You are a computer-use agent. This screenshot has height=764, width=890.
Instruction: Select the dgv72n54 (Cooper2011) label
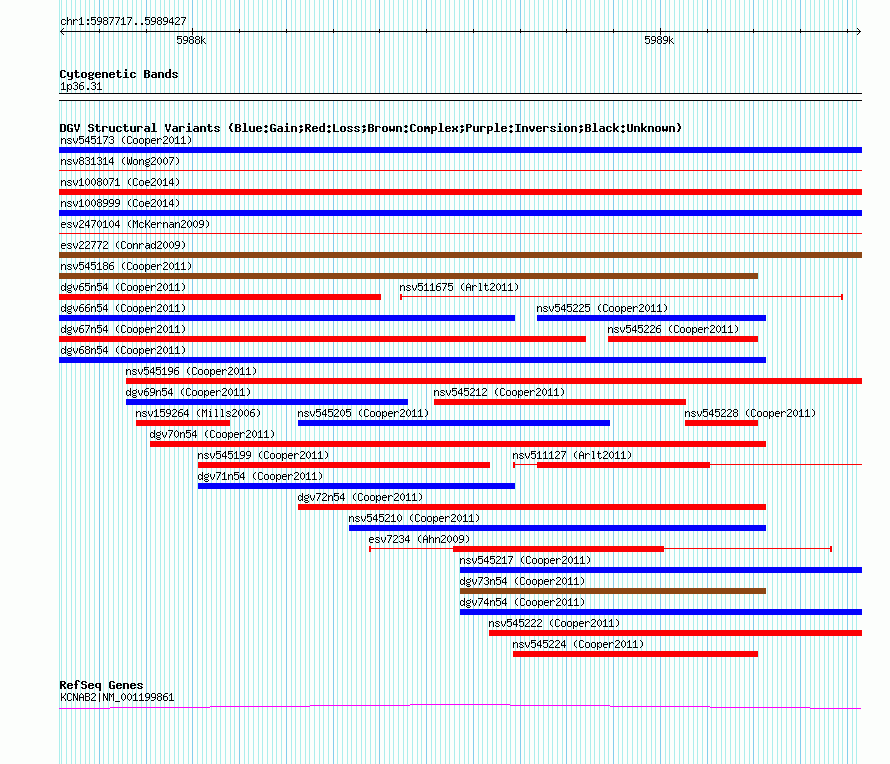pos(360,497)
